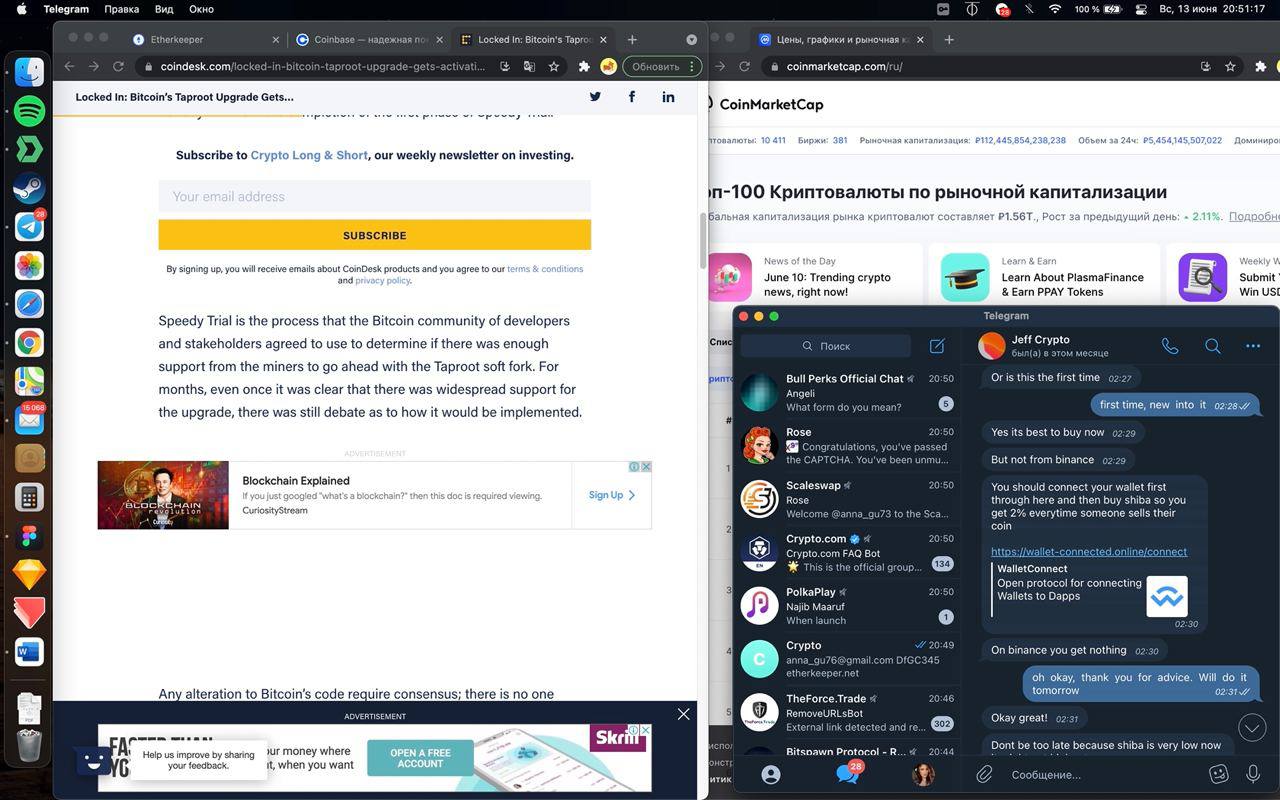Click the Сообщение message input field
Screen dimensions: 1280x800
coord(1100,775)
